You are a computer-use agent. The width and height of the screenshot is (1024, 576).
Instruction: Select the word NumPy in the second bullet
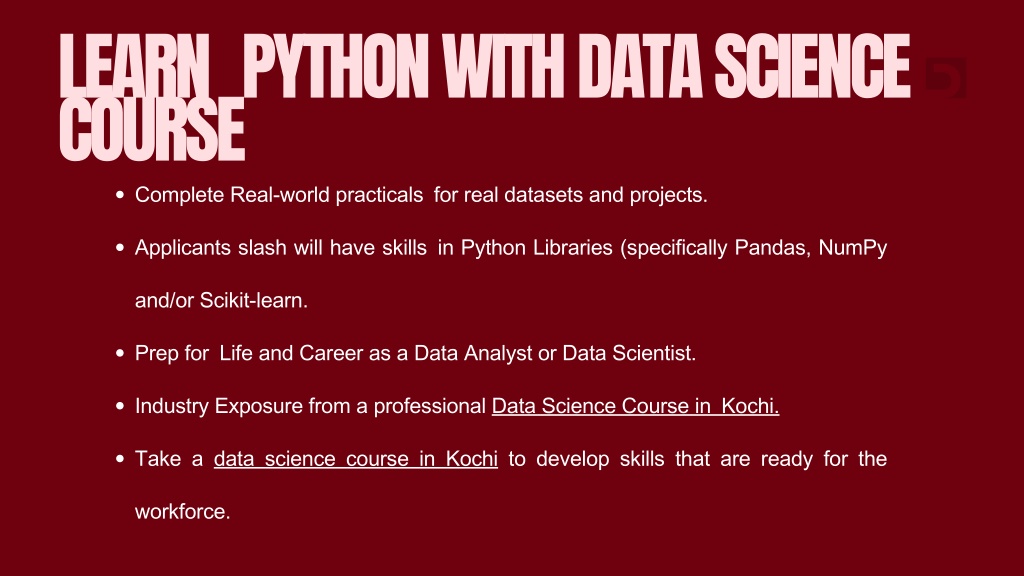tap(853, 248)
